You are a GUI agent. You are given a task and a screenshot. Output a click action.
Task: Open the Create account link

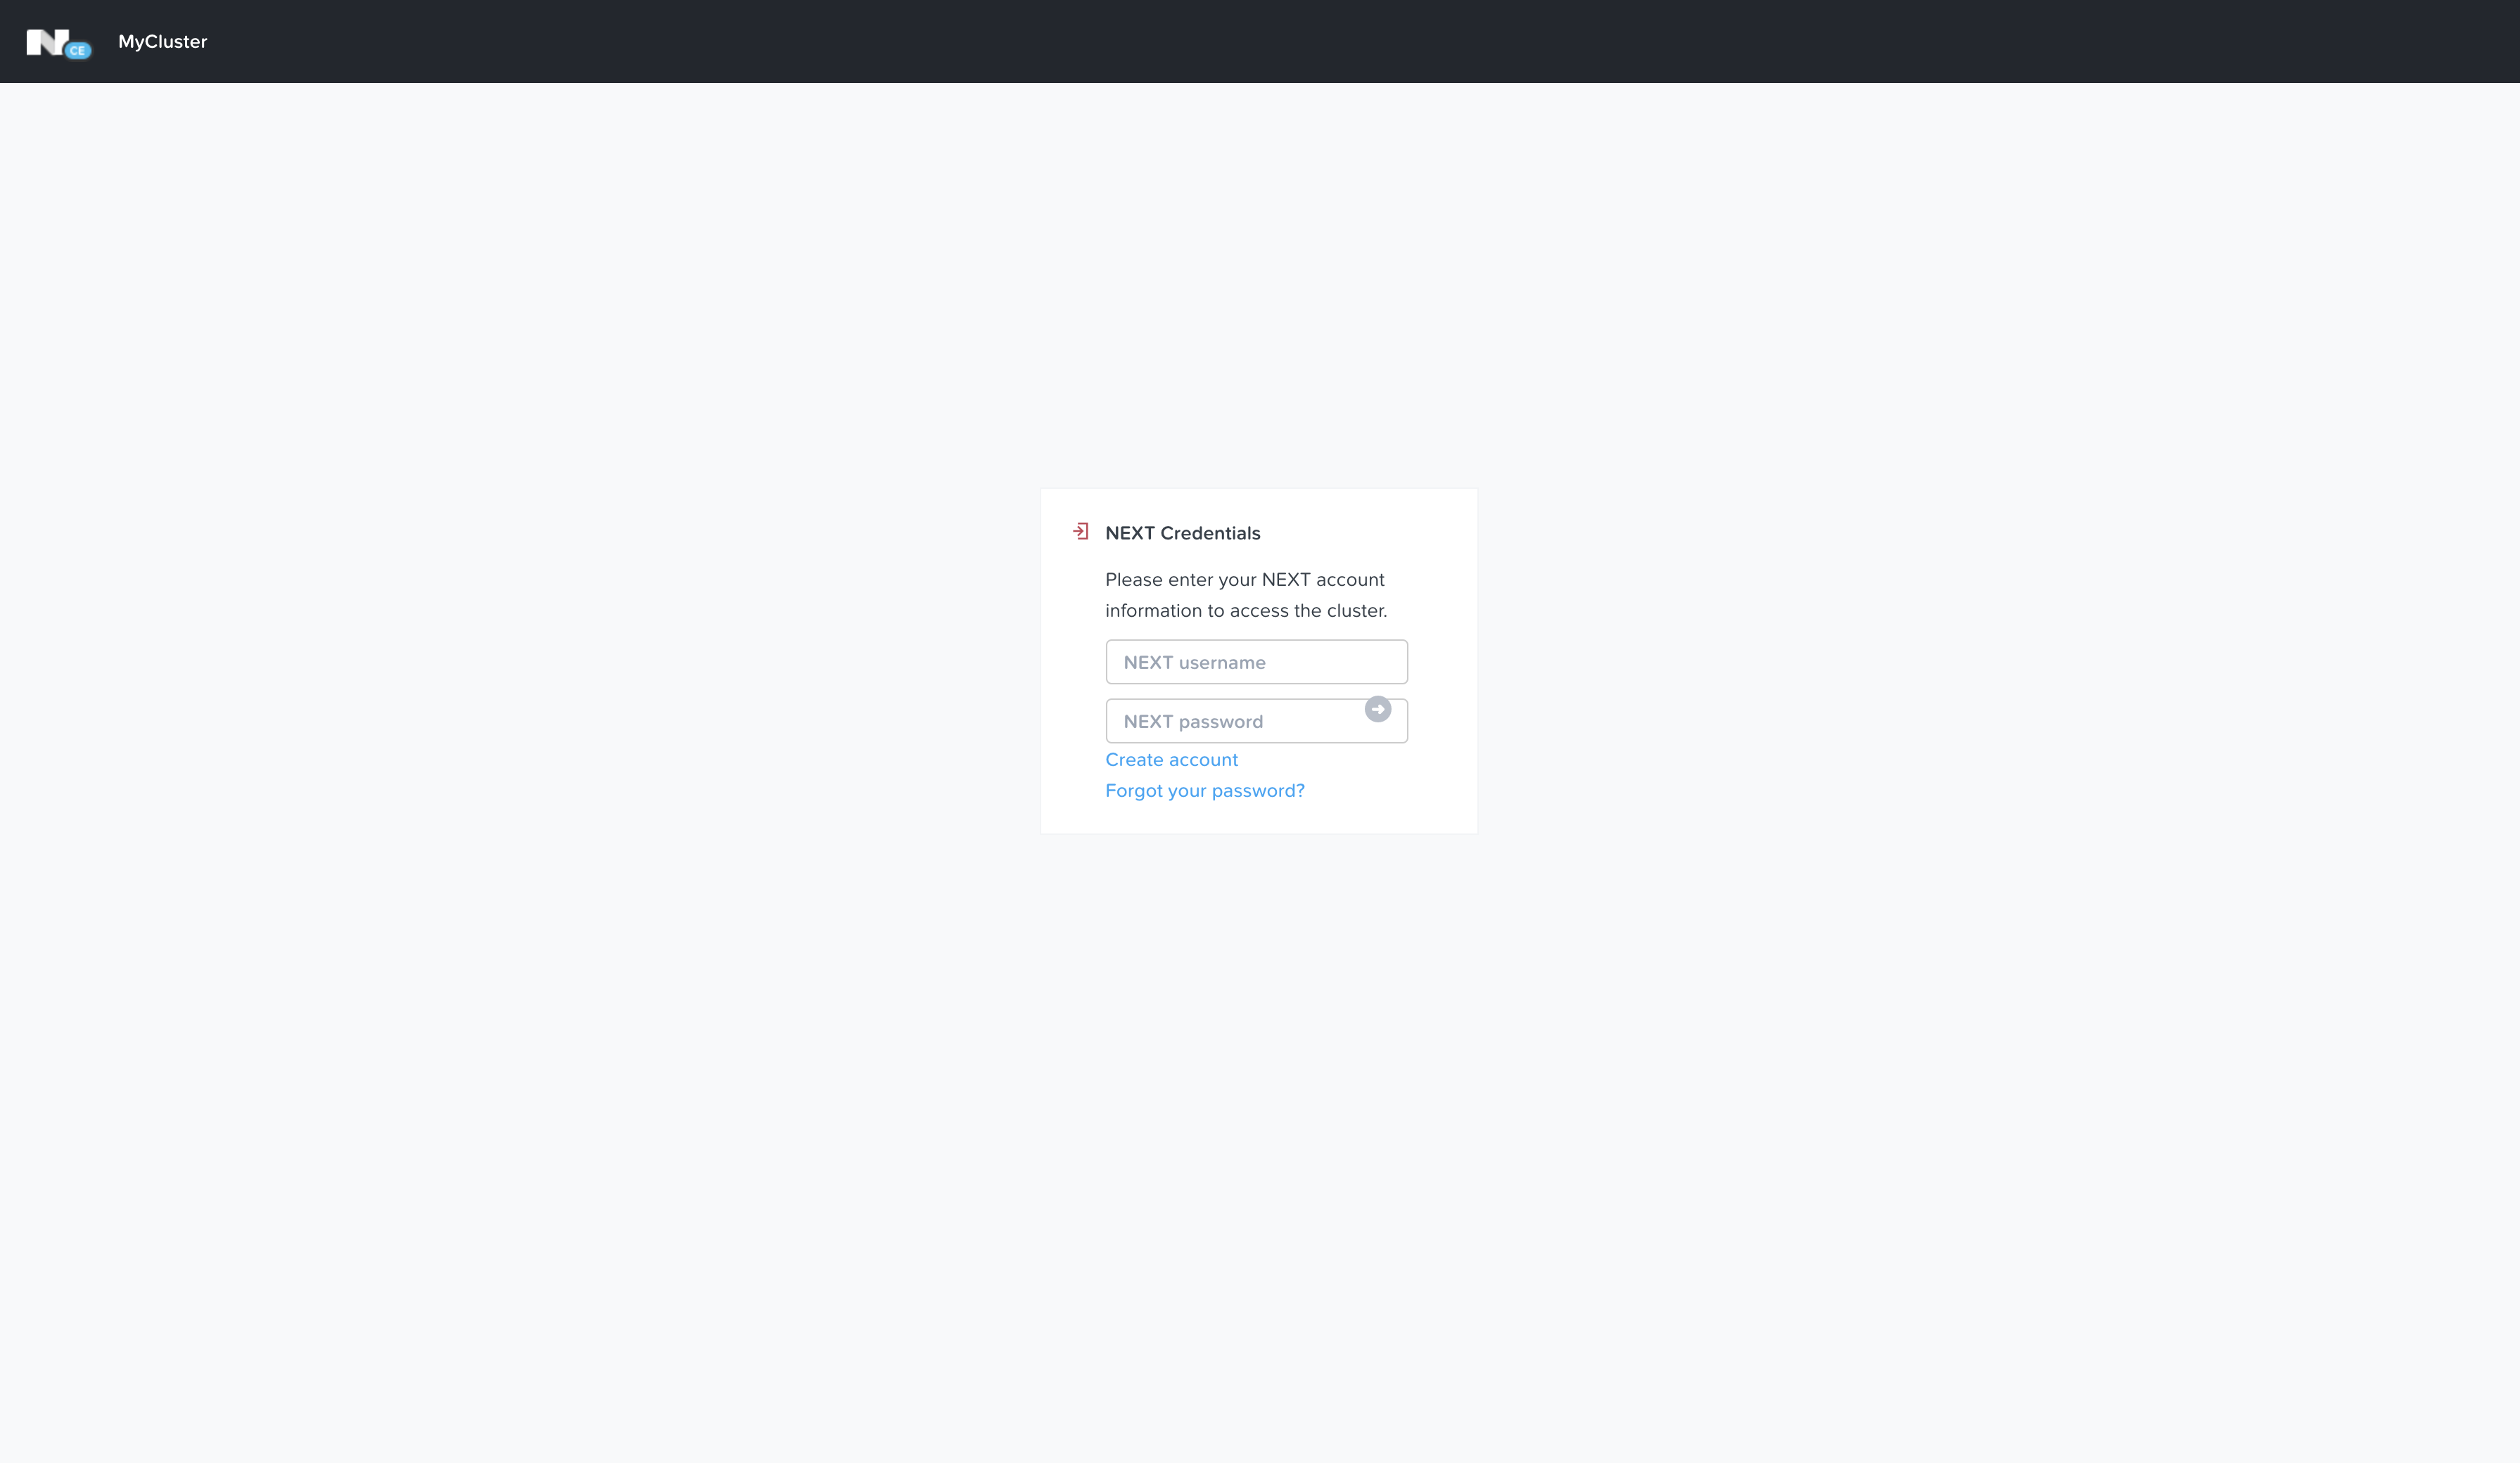[x=1171, y=760]
